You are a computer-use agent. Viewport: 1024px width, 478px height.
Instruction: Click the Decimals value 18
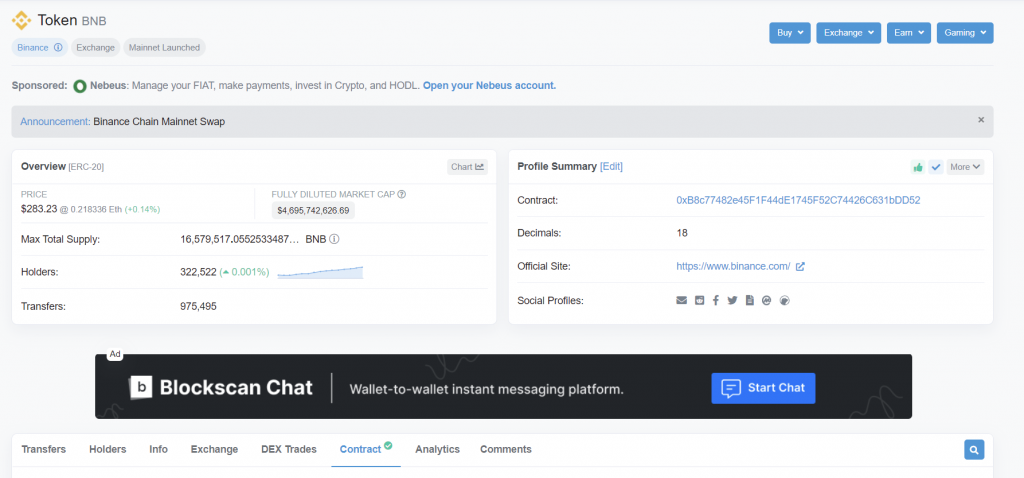point(682,232)
